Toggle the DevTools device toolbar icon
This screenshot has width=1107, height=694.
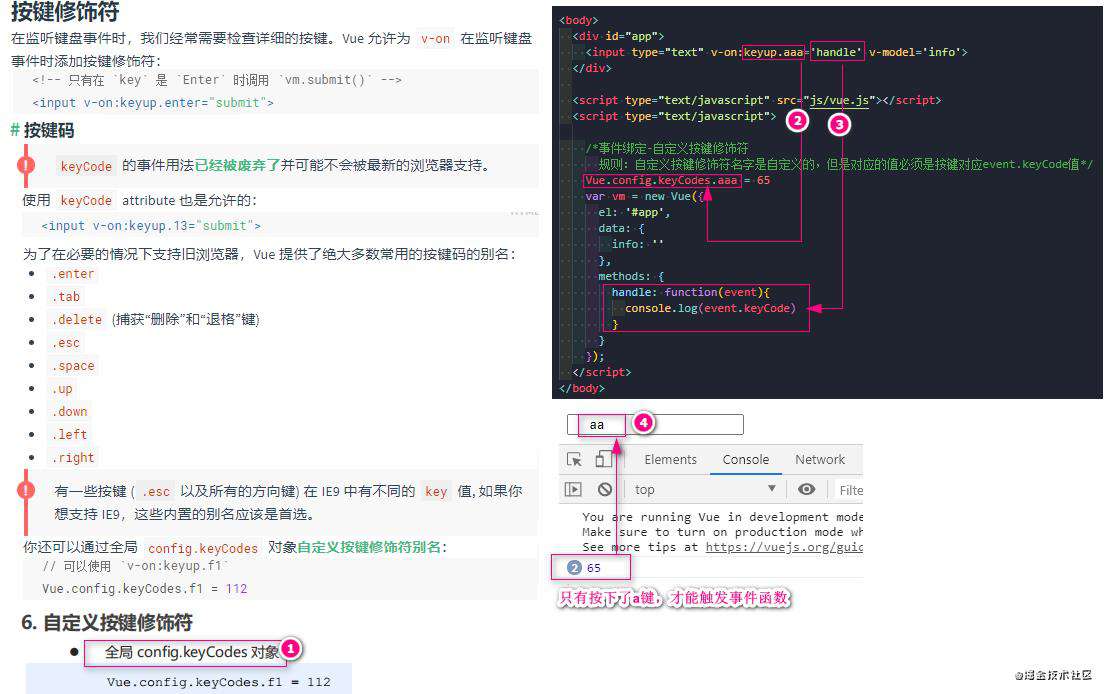[604, 460]
